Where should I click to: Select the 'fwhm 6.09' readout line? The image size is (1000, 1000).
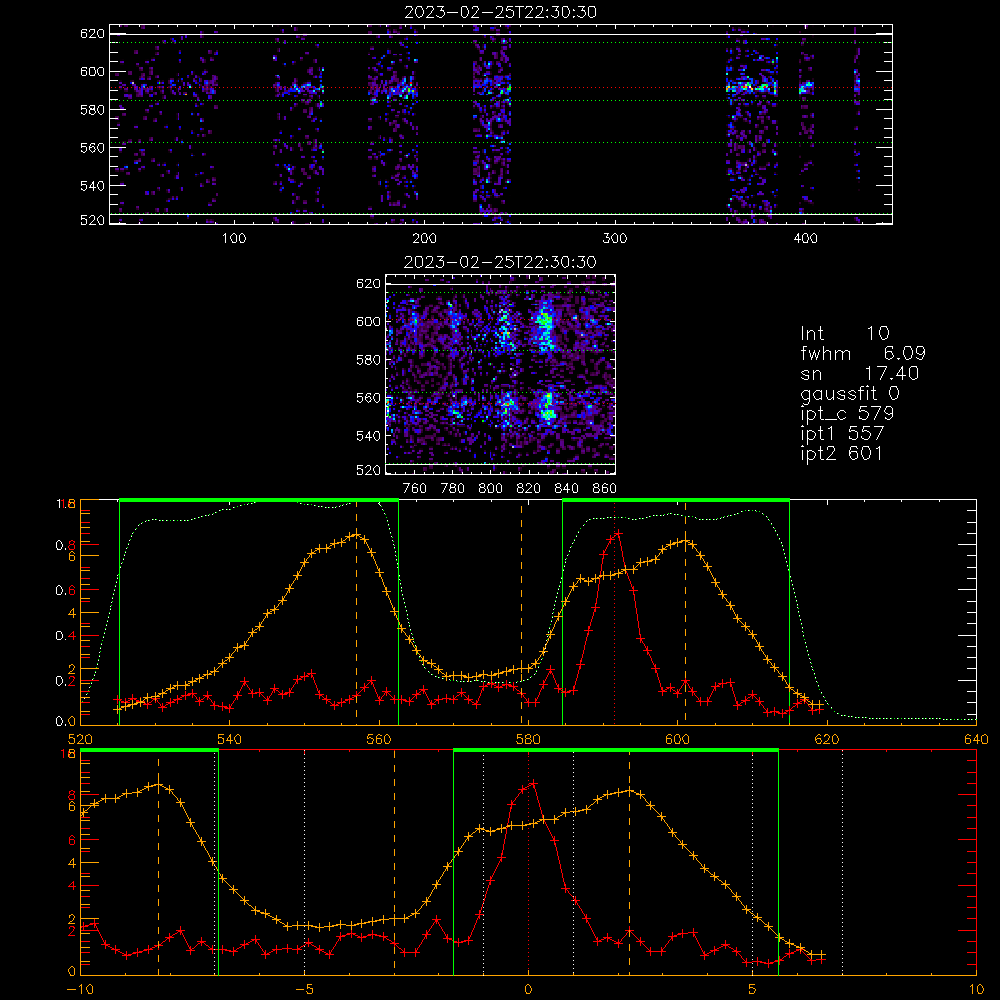[x=863, y=353]
